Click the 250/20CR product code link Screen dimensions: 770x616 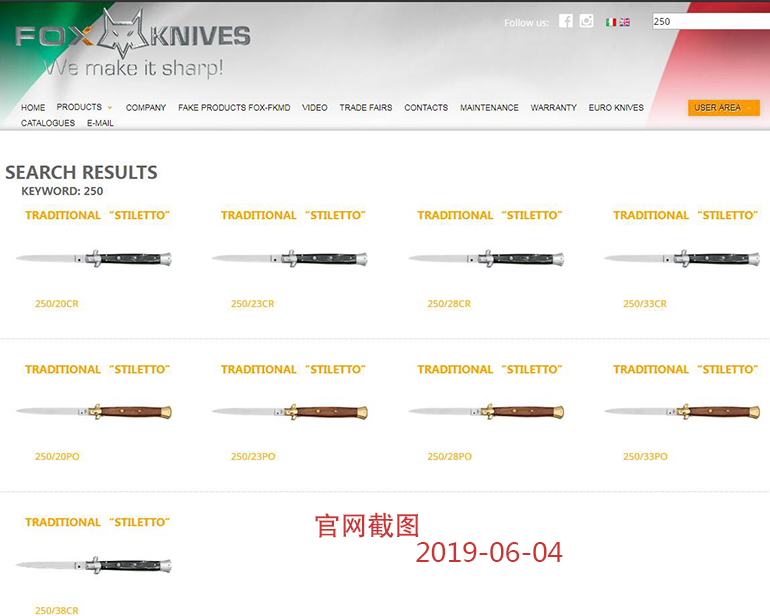coord(56,304)
